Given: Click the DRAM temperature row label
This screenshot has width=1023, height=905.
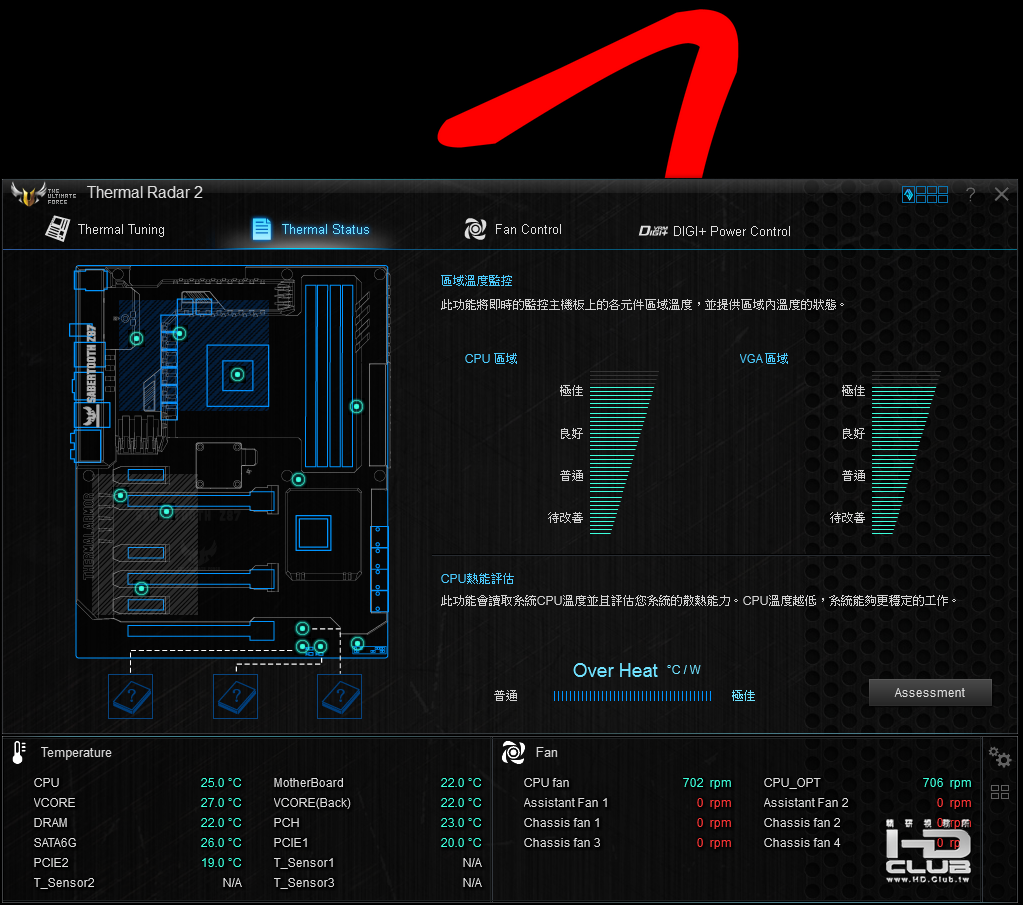Looking at the screenshot, I should coord(50,823).
